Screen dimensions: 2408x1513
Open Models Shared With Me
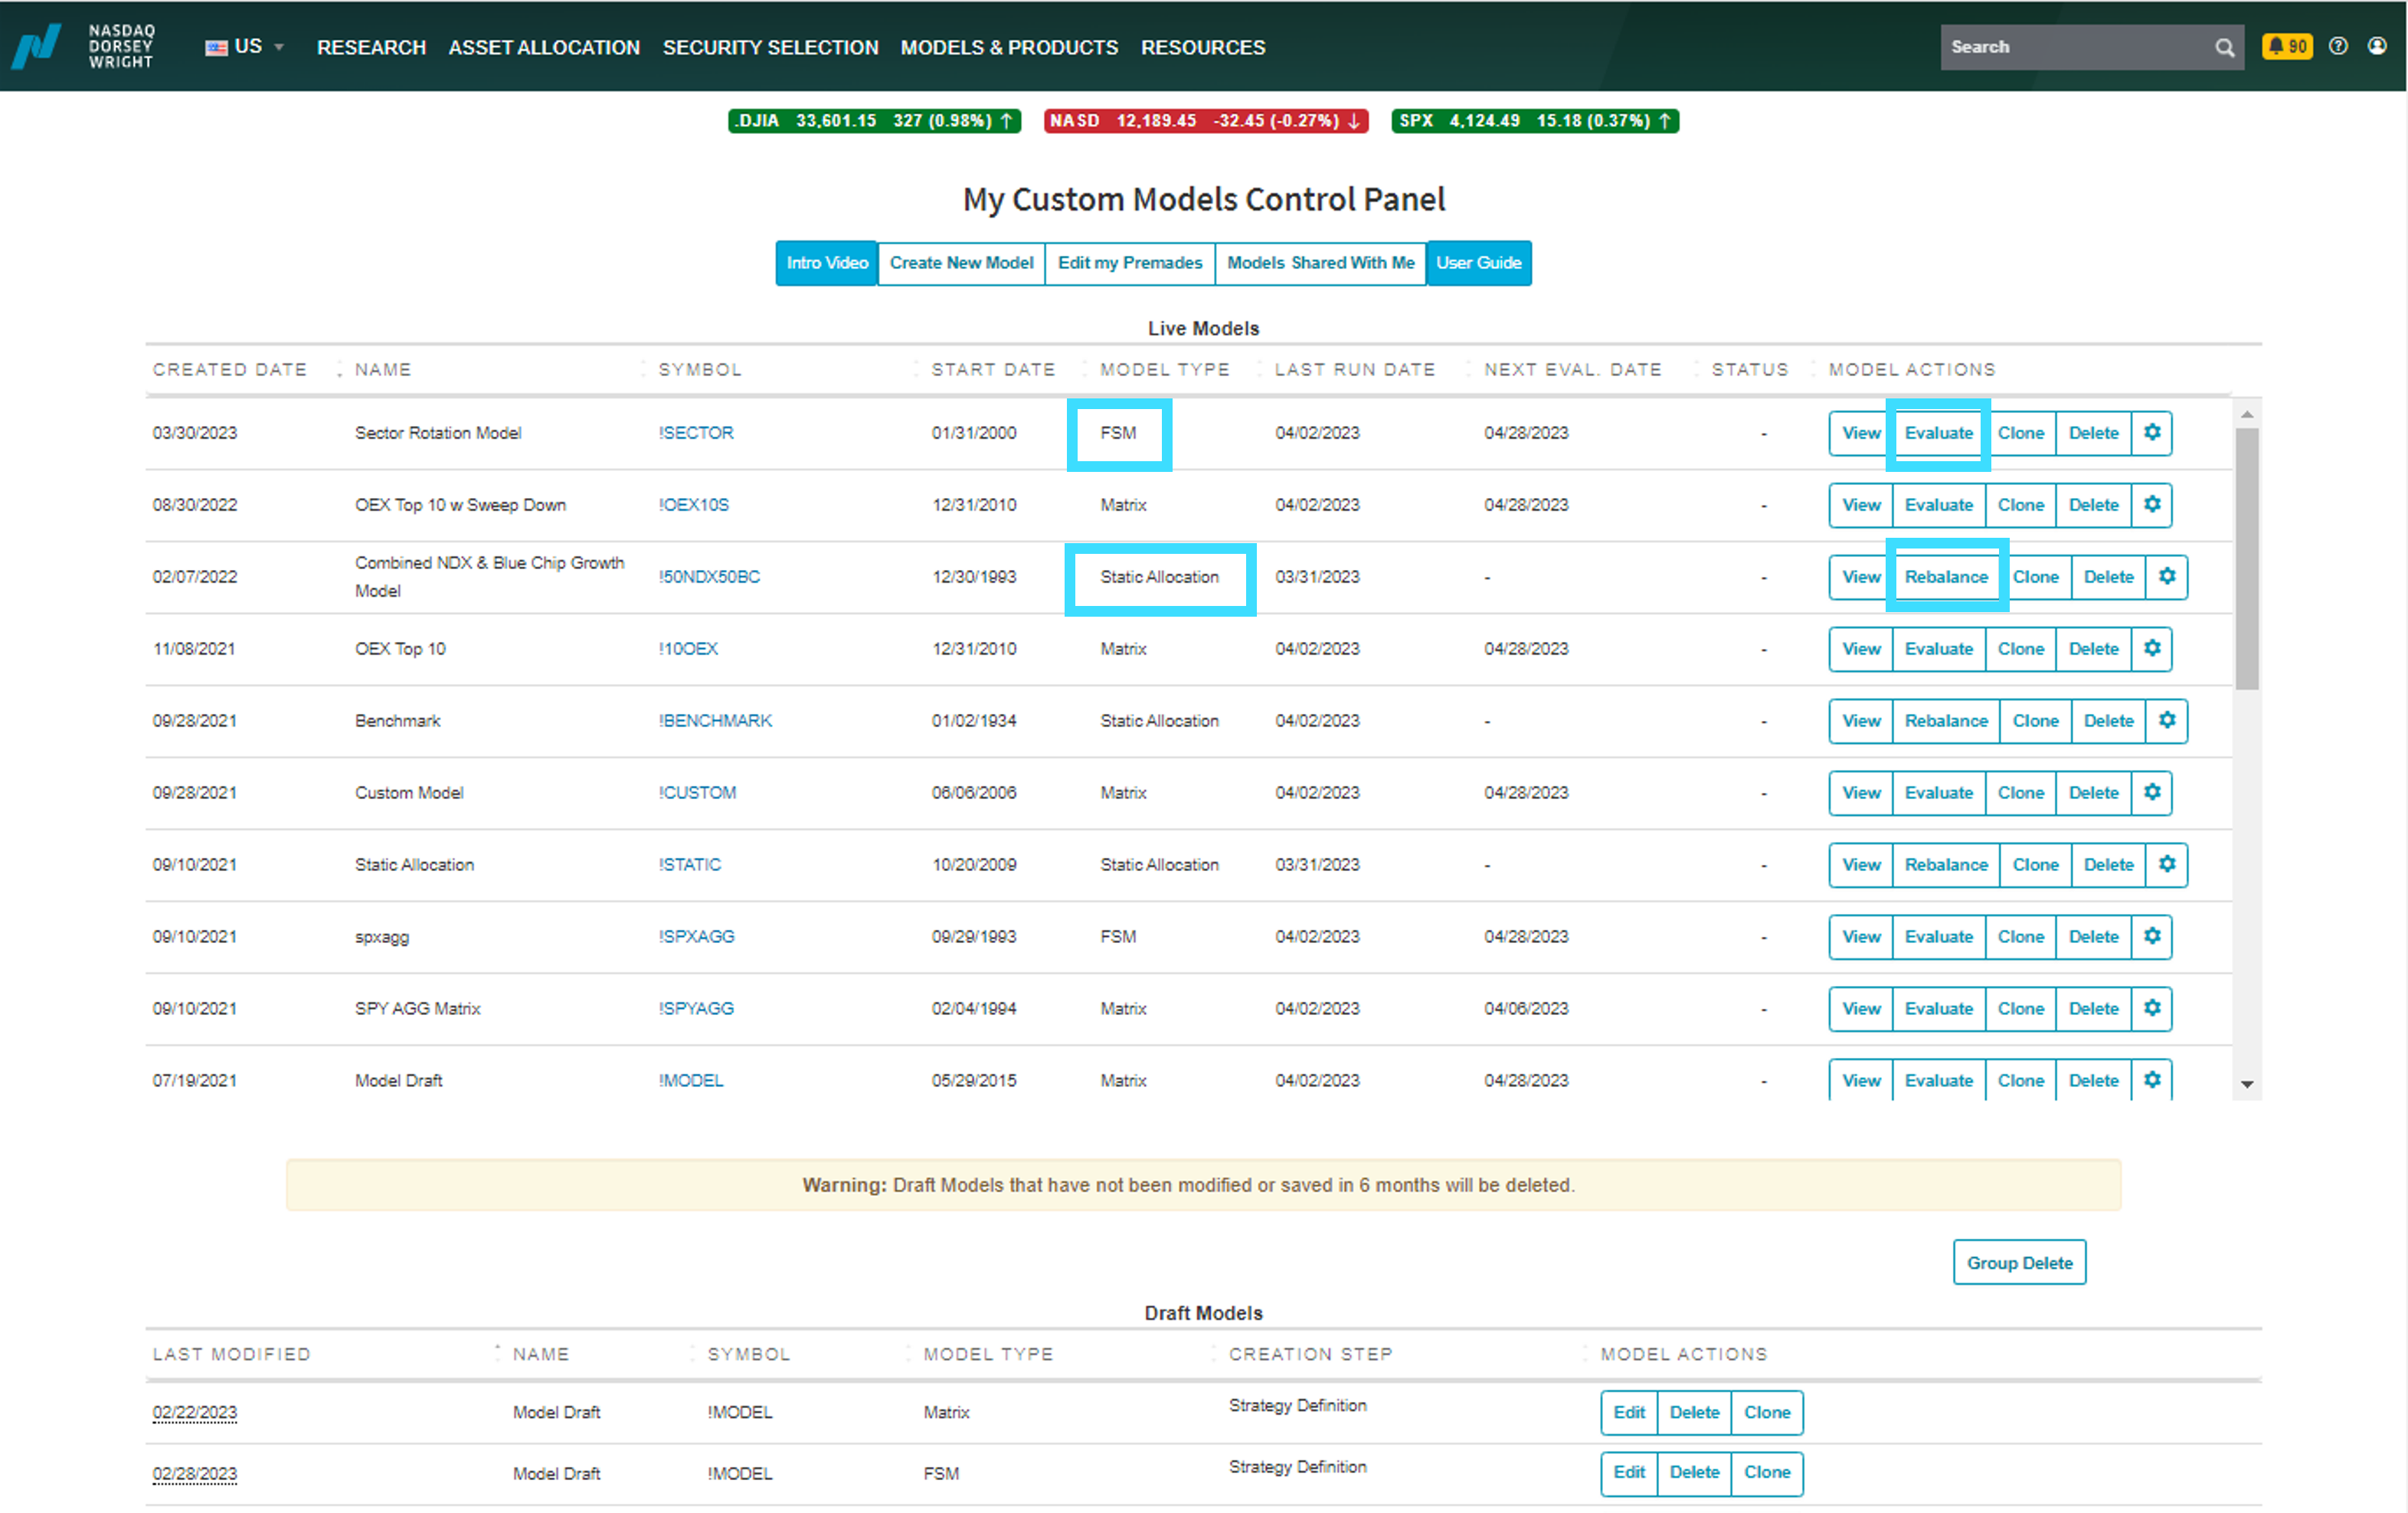[x=1320, y=262]
